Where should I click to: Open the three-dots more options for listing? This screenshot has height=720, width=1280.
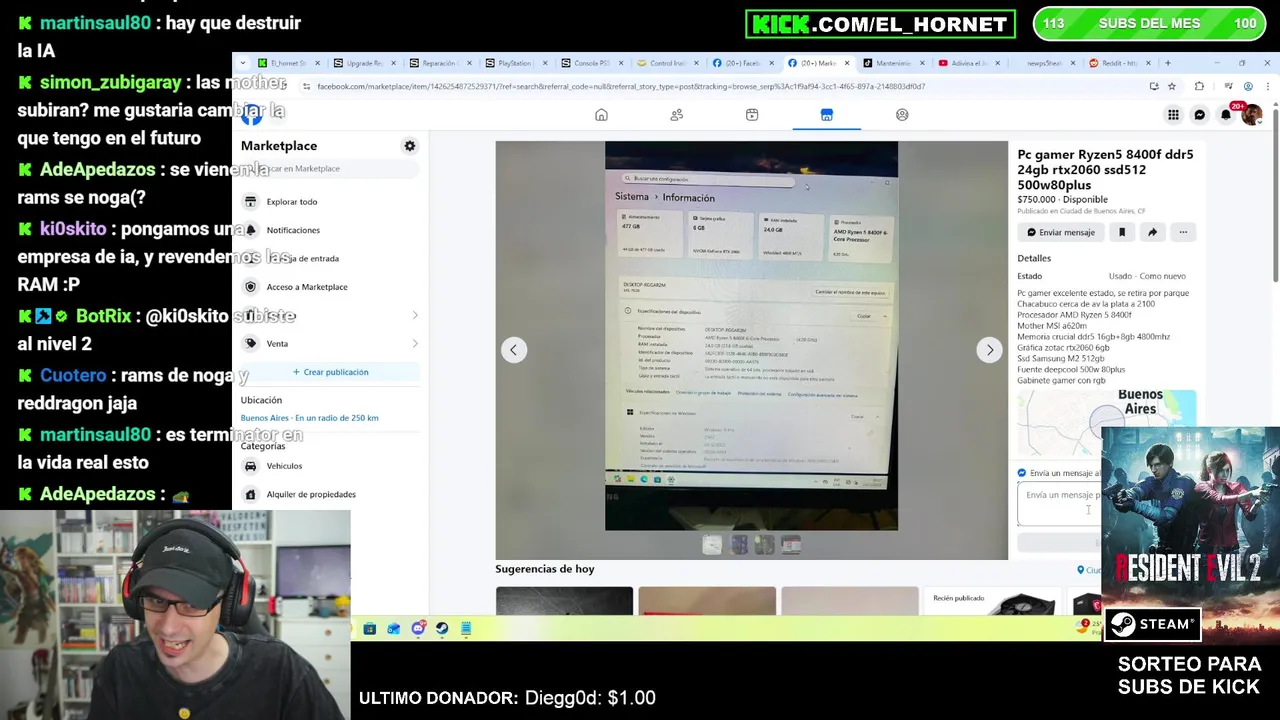1183,232
